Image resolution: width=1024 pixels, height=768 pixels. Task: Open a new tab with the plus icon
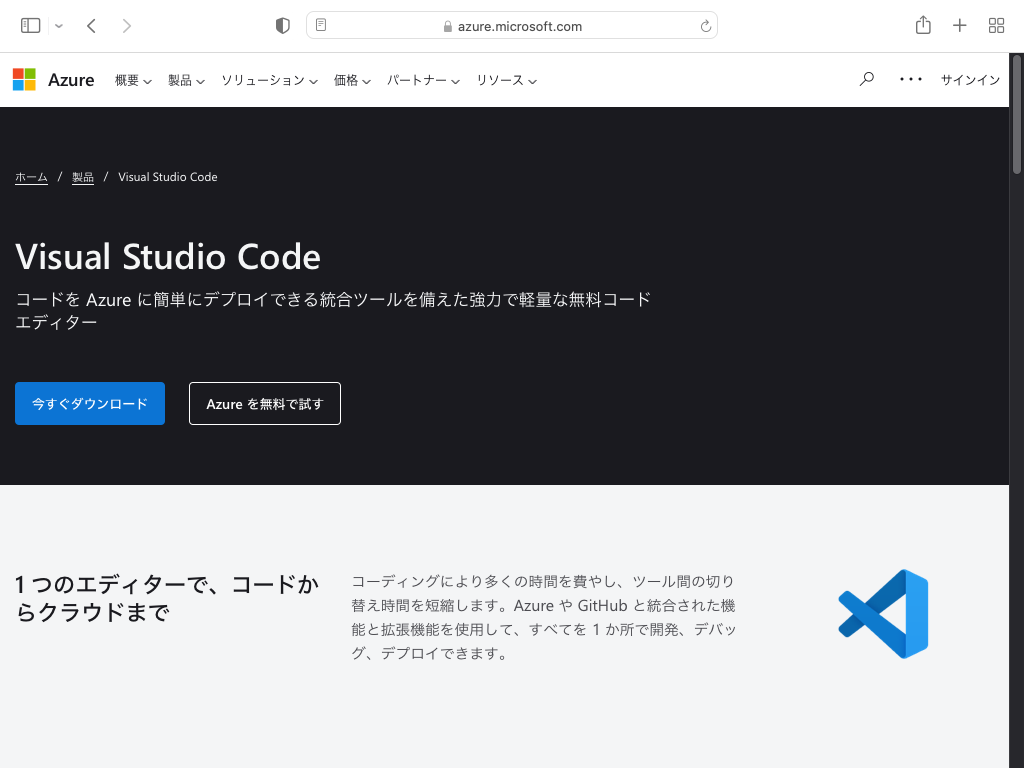[x=959, y=25]
